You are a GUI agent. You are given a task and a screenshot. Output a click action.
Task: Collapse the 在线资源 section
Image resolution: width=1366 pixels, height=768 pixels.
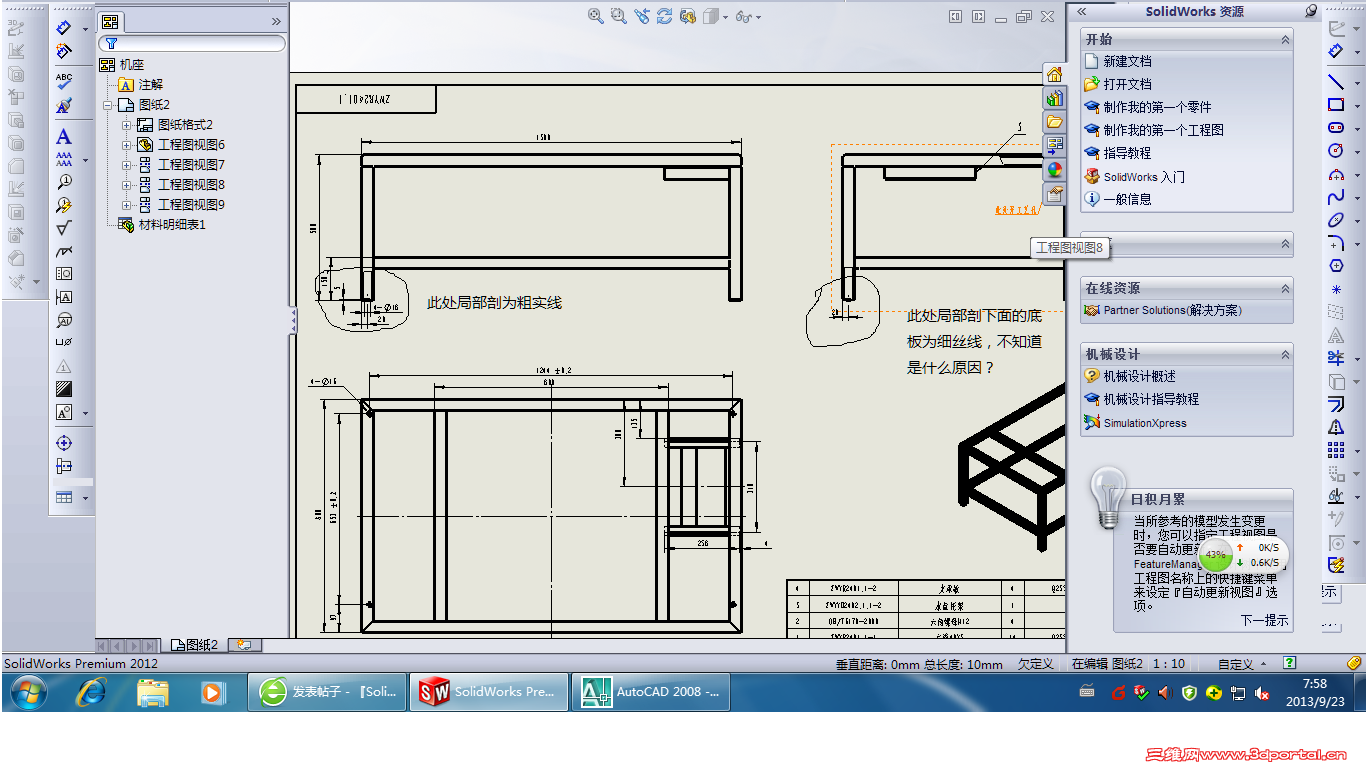click(x=1285, y=288)
